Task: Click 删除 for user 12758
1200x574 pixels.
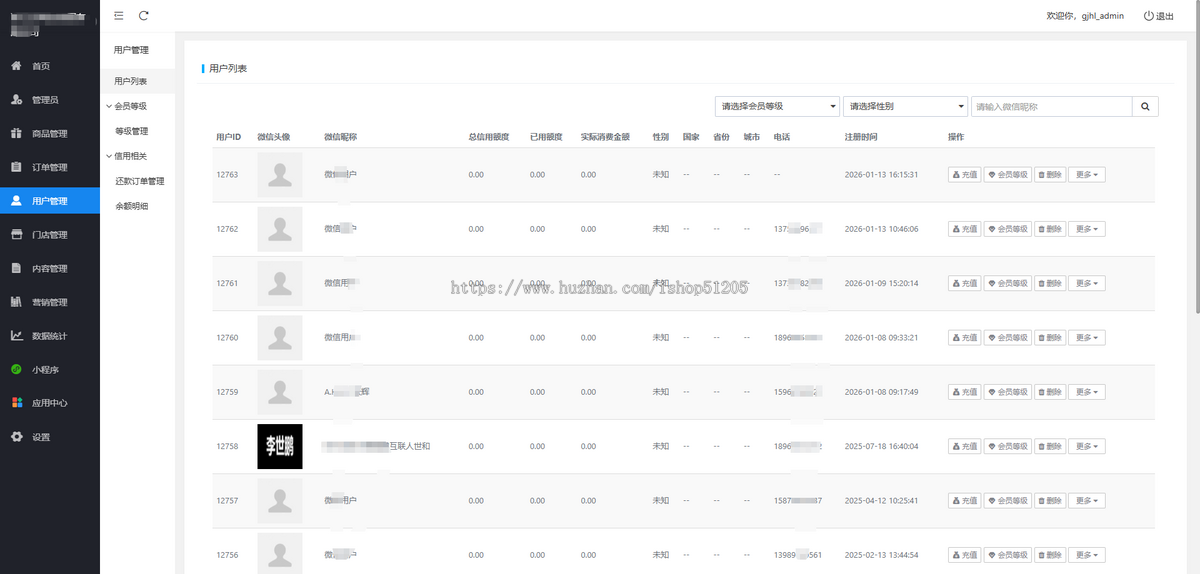Action: coord(1050,446)
